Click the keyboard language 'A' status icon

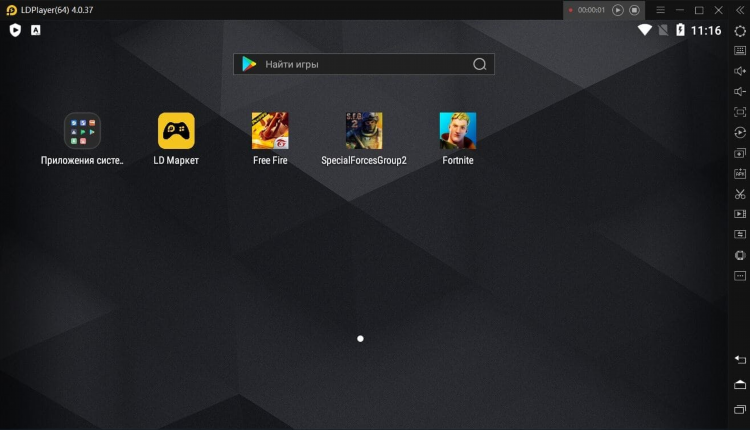[35, 31]
